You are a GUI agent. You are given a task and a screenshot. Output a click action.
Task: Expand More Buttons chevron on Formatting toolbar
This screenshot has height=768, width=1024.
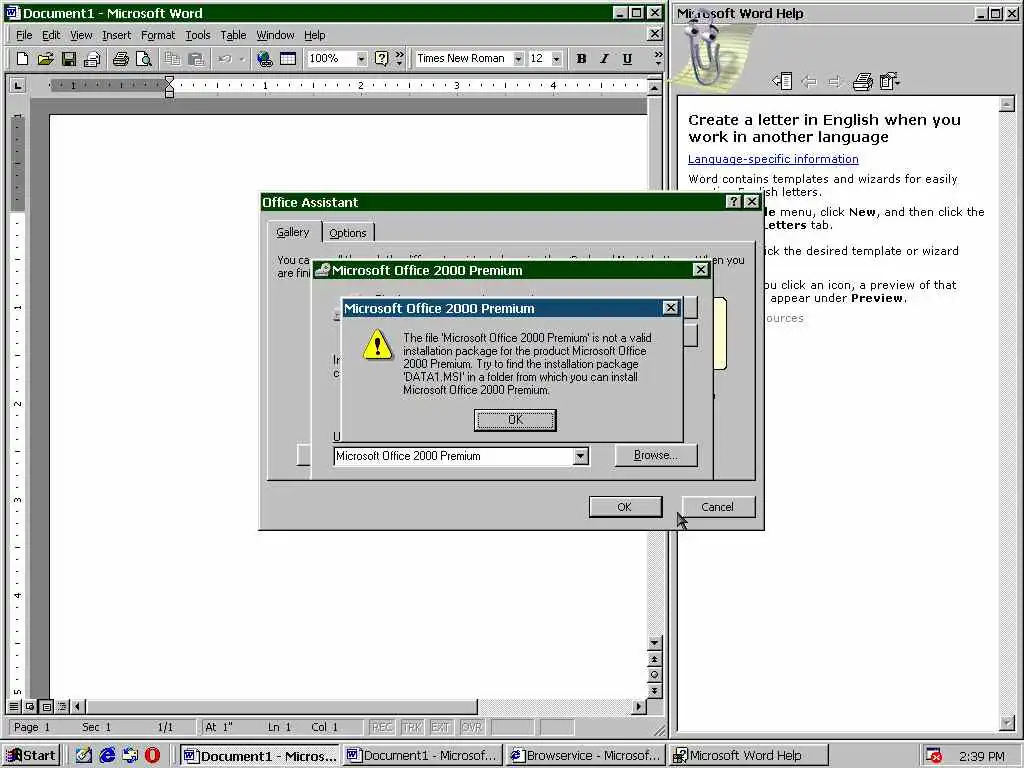tap(658, 59)
